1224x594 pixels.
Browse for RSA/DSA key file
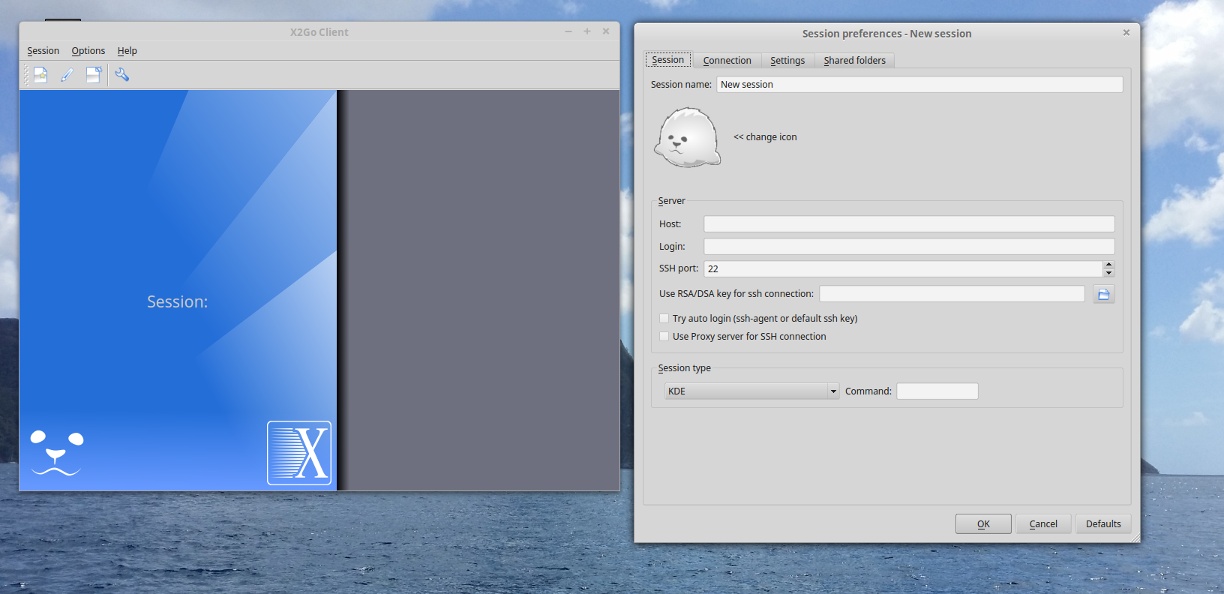pyautogui.click(x=1103, y=294)
